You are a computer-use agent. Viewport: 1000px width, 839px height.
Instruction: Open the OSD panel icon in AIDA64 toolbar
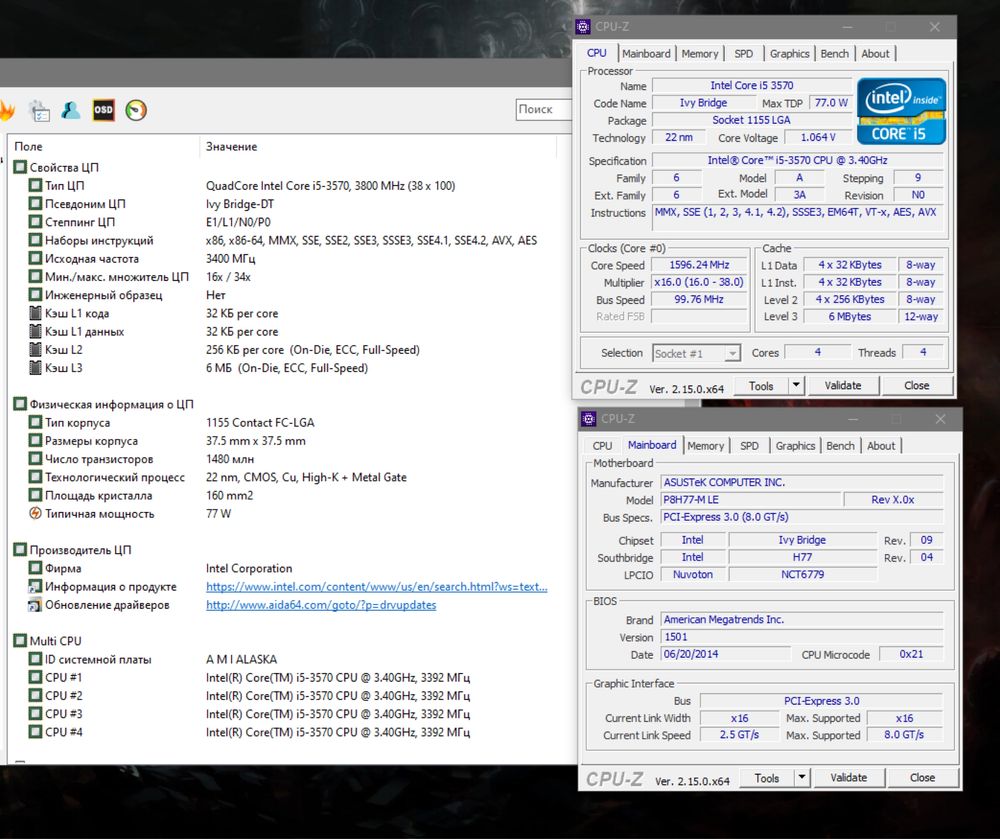pyautogui.click(x=103, y=110)
